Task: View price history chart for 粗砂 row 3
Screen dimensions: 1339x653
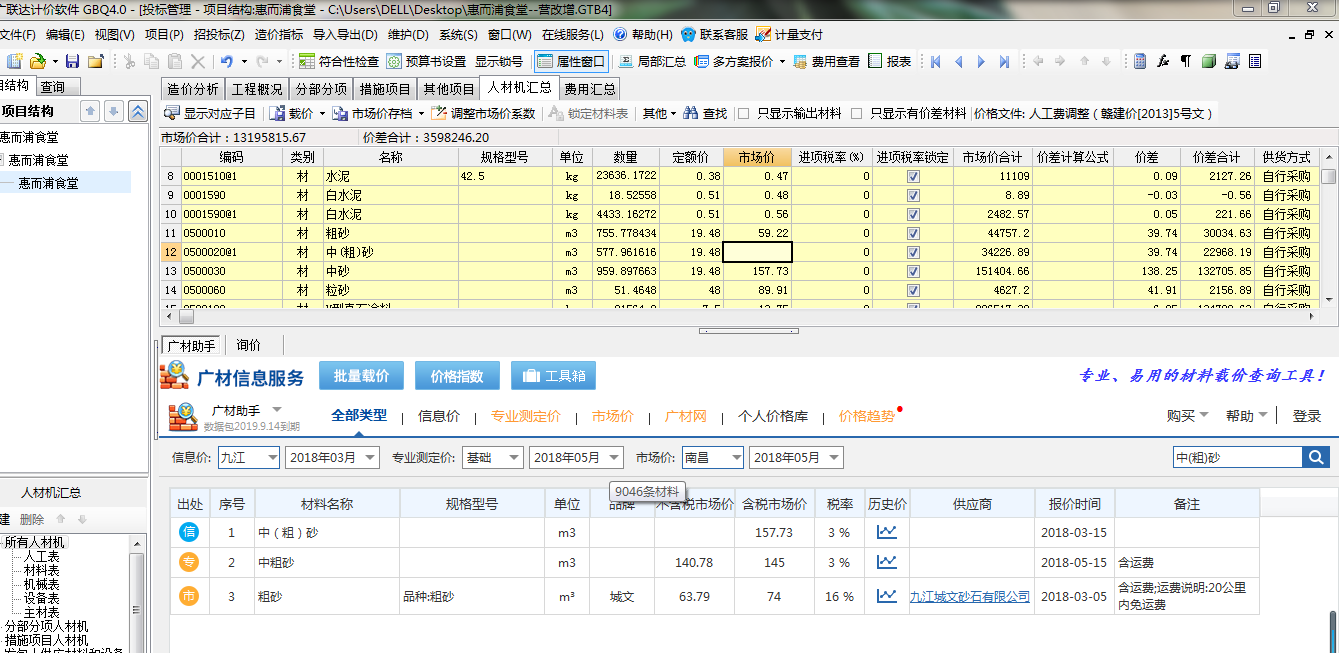Action: click(x=886, y=596)
